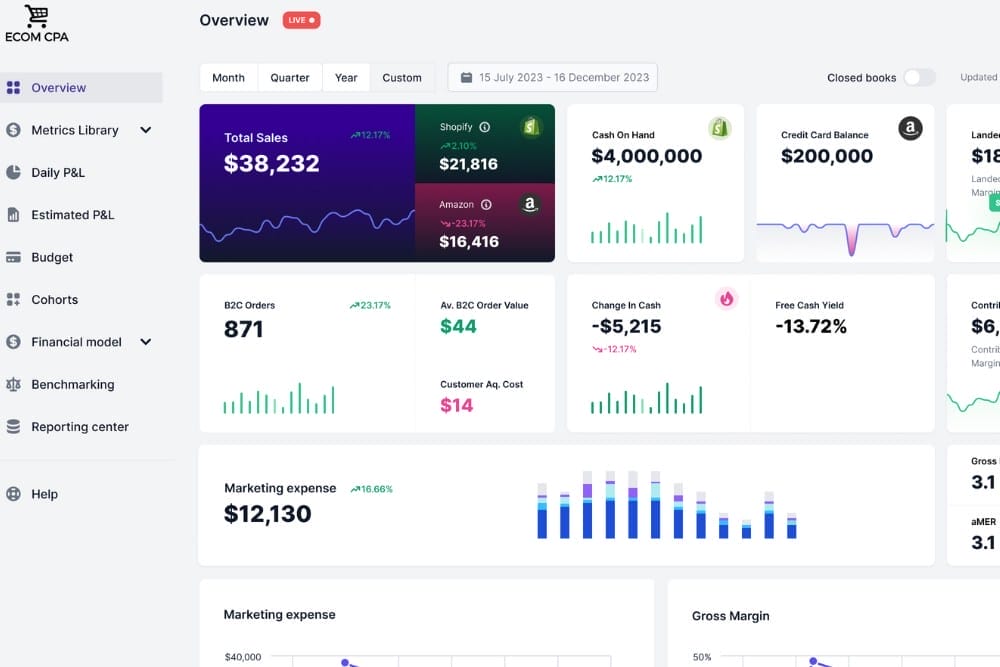Image resolution: width=1000 pixels, height=667 pixels.
Task: Open Daily P&L from sidebar
Action: 58,172
